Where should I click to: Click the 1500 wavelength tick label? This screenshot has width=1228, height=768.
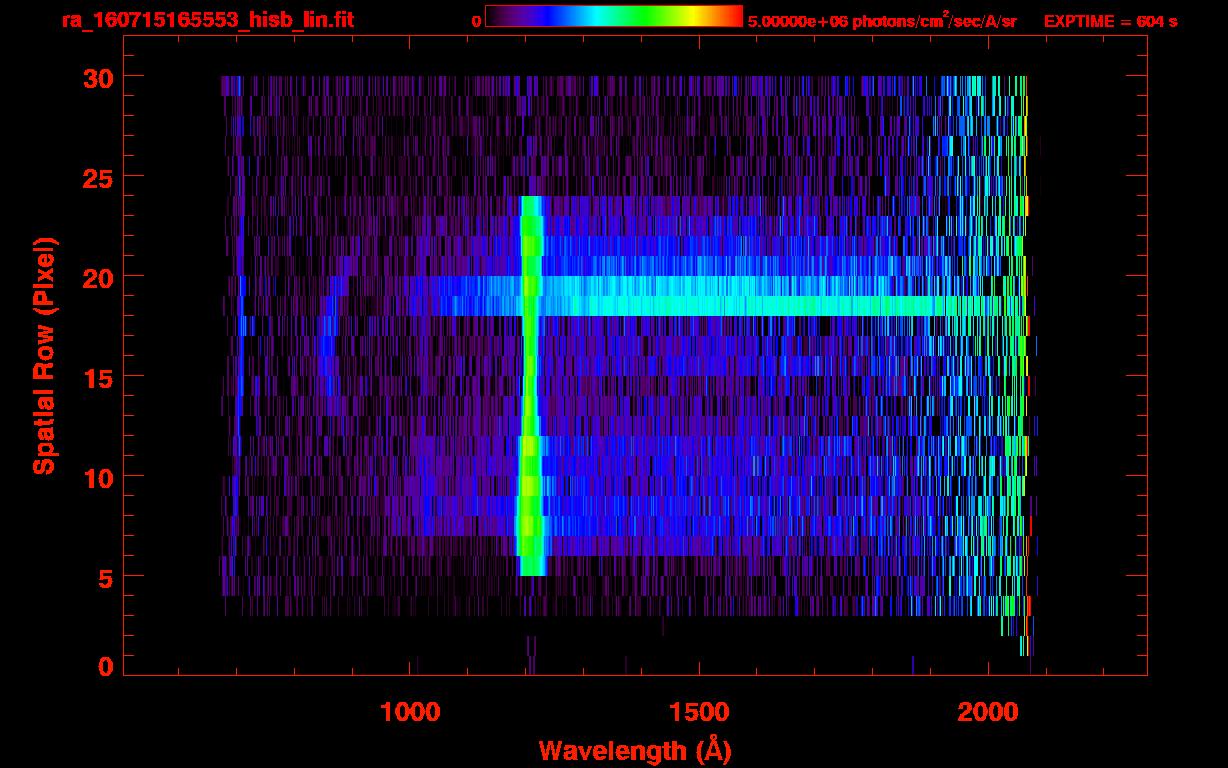point(699,712)
